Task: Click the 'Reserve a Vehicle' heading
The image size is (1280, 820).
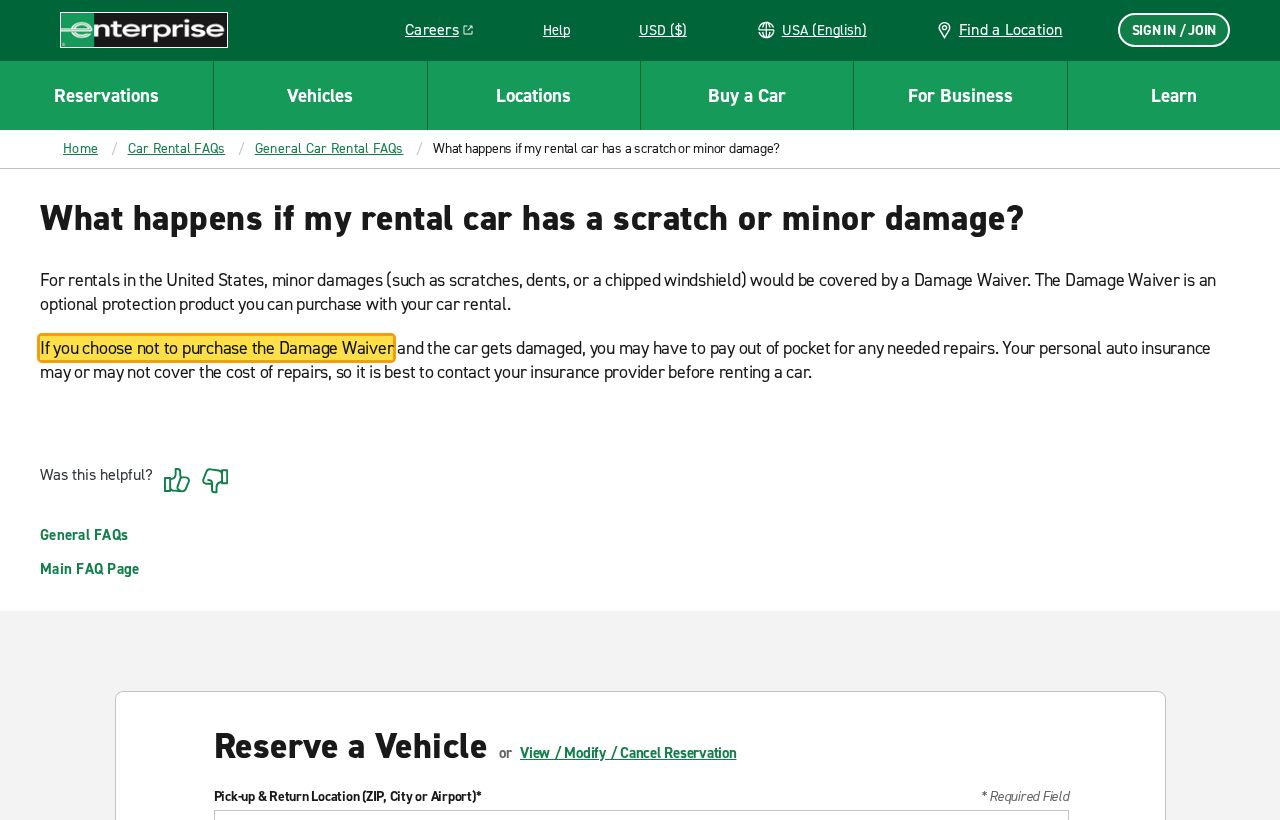Action: tap(350, 746)
